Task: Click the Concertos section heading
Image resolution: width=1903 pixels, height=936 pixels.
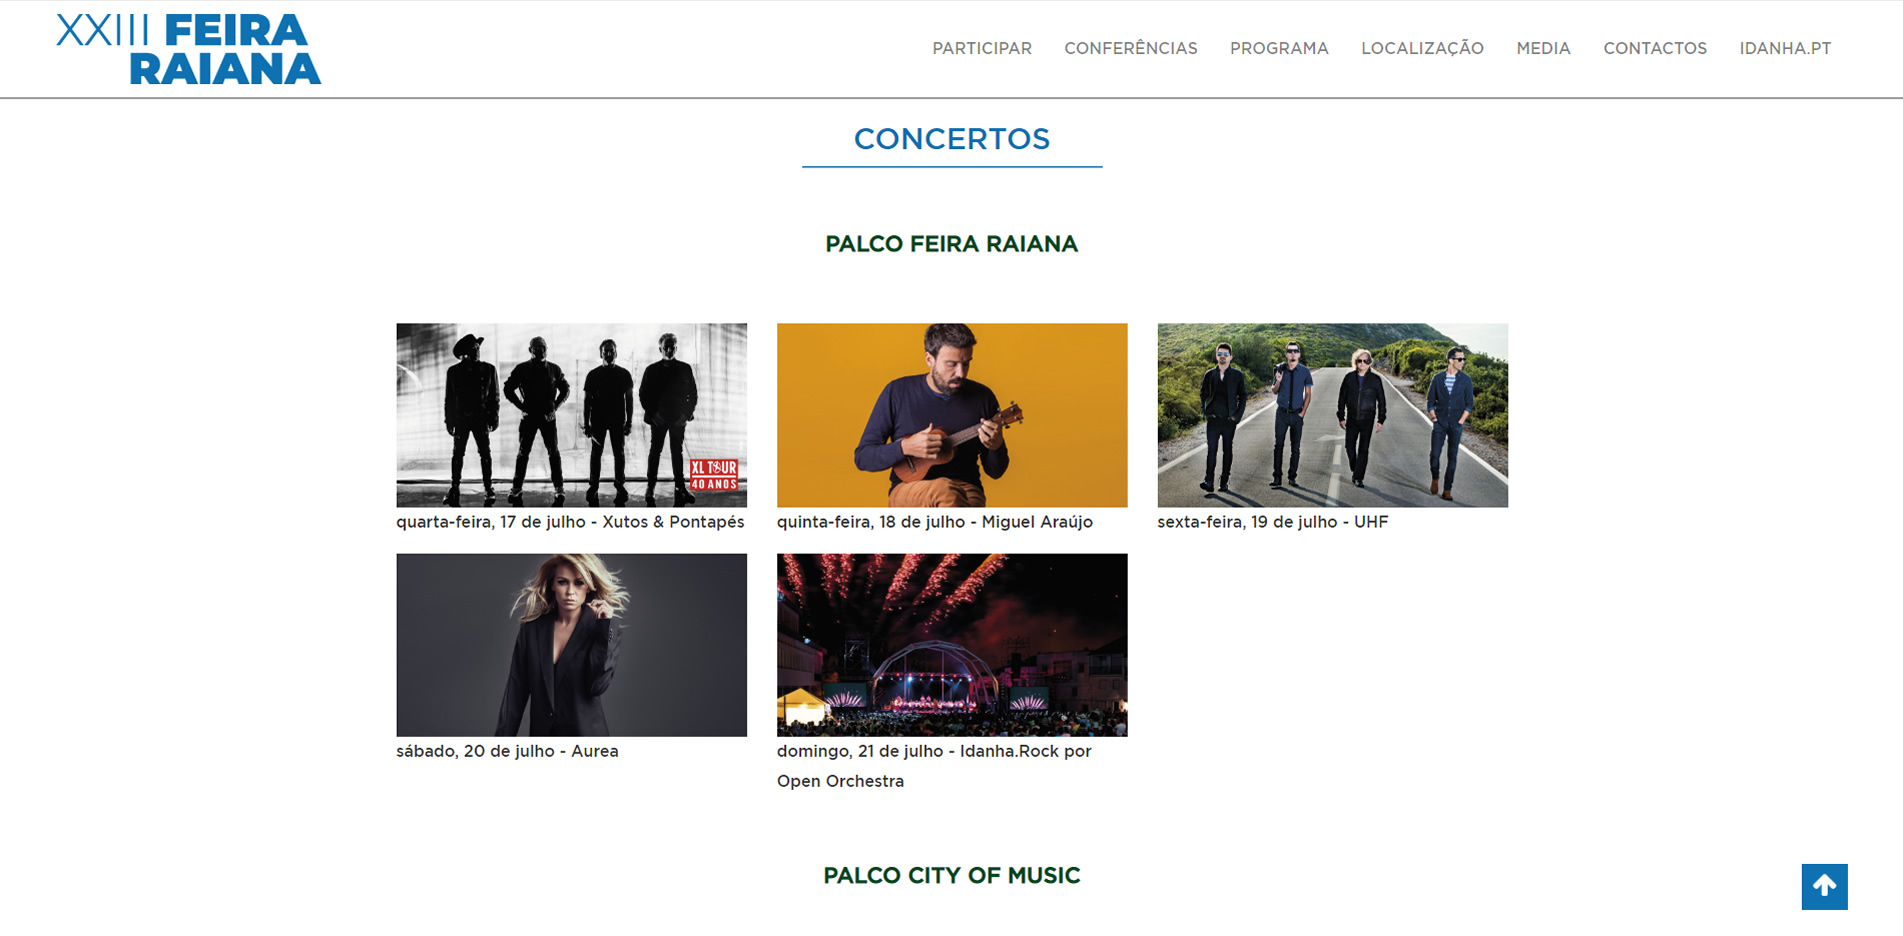Action: 952,139
